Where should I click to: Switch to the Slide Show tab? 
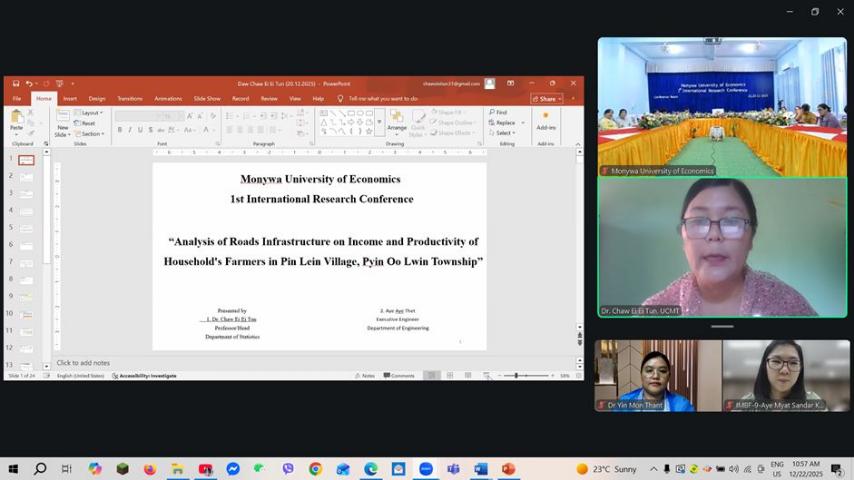(x=207, y=99)
